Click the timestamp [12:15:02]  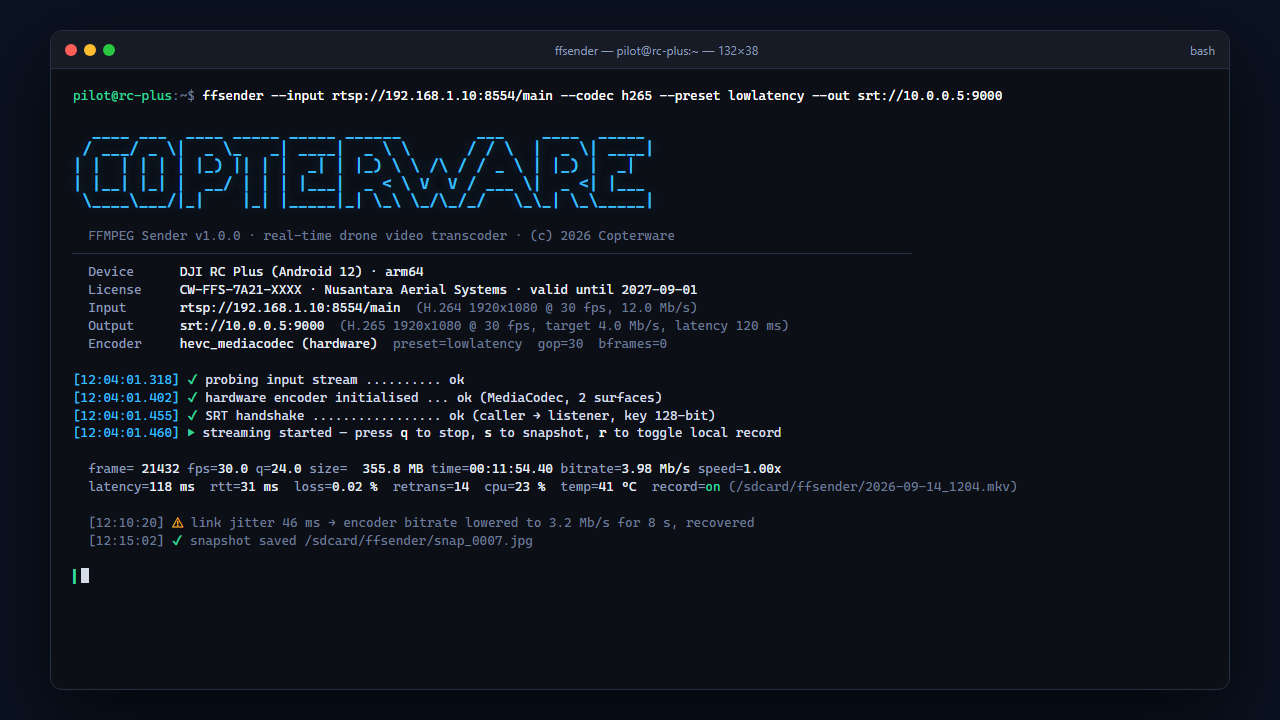point(126,541)
